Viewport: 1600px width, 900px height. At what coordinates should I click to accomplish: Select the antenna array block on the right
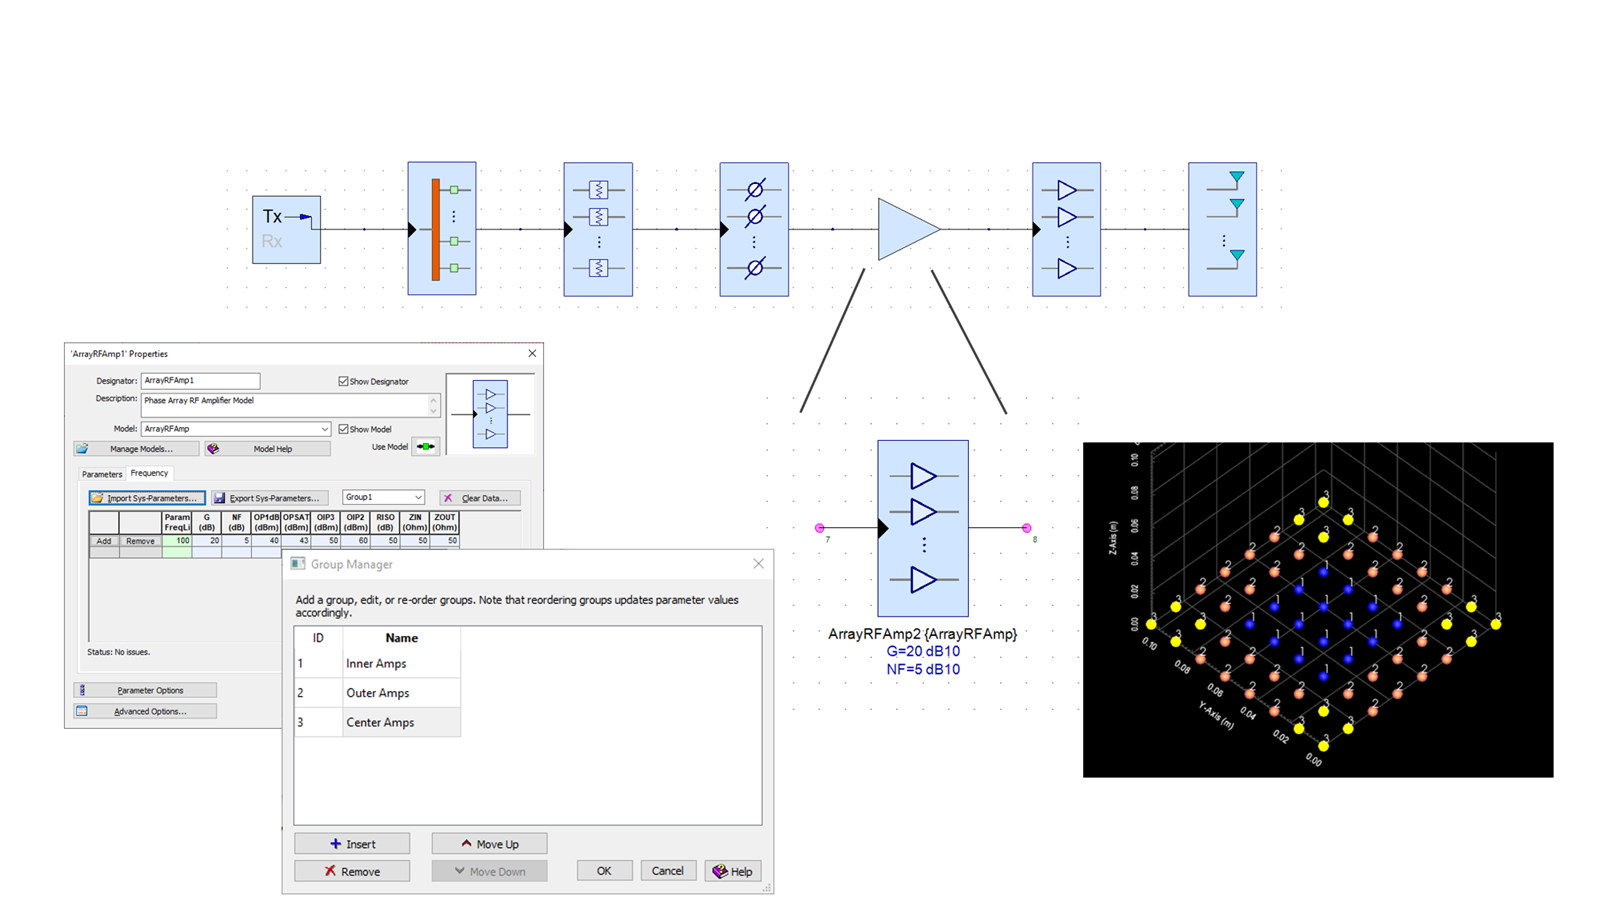[1221, 229]
